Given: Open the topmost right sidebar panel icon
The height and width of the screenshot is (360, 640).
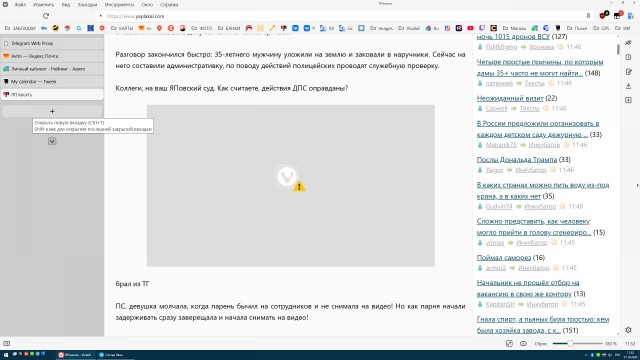Looking at the screenshot, I should pyautogui.click(x=629, y=43).
